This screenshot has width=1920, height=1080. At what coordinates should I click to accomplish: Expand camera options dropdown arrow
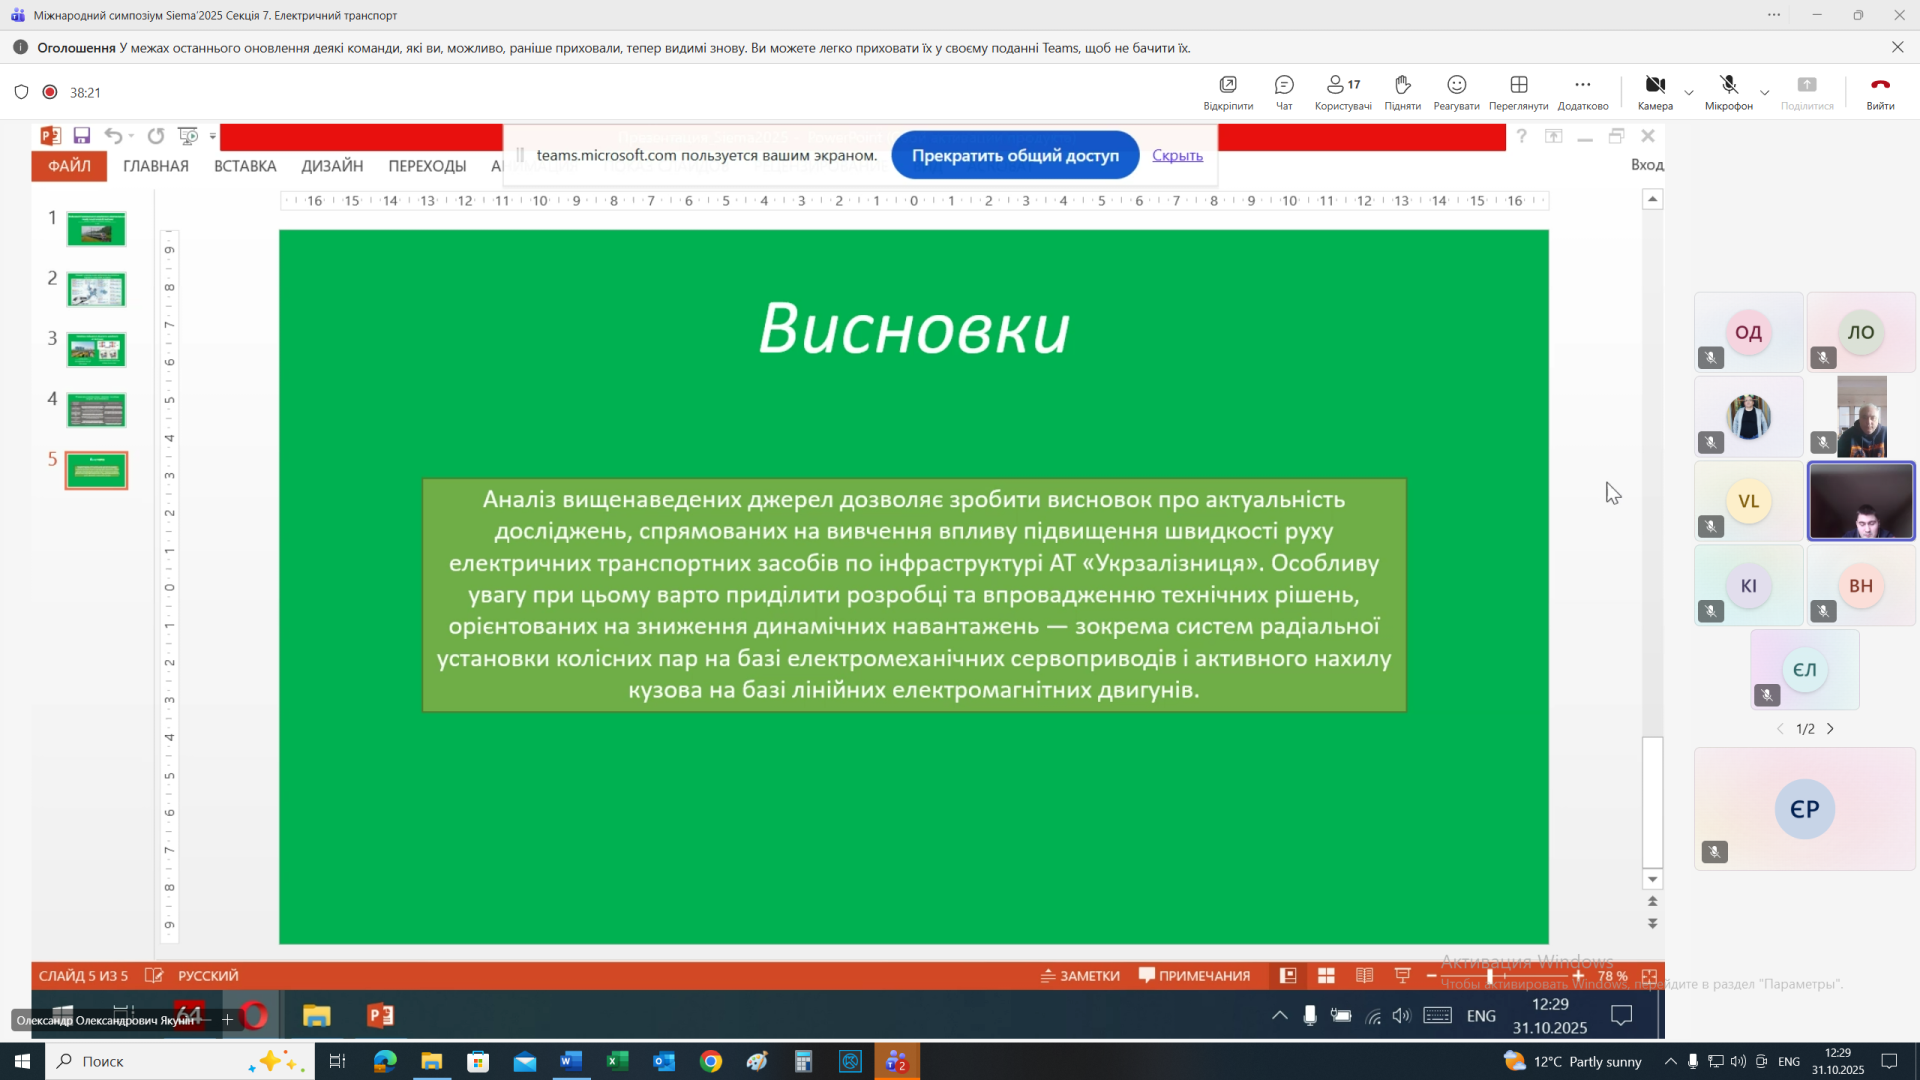(1689, 93)
